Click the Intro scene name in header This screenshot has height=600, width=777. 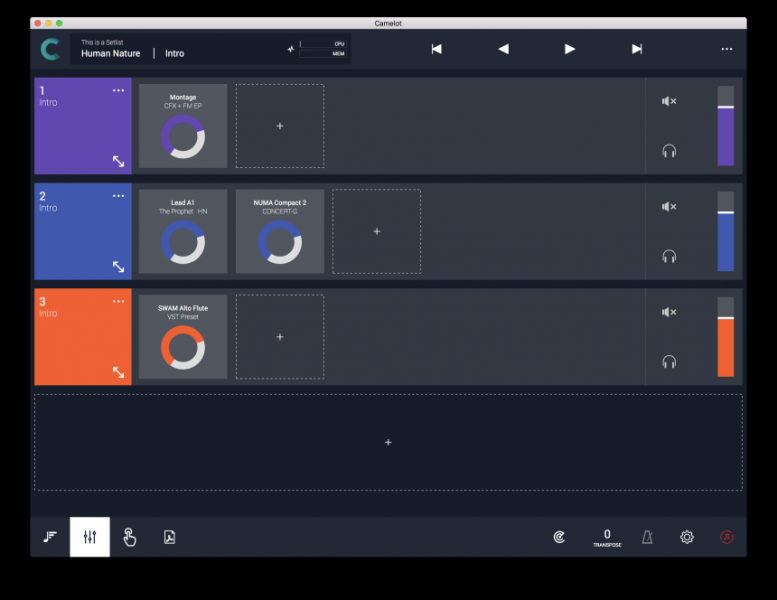coord(174,54)
